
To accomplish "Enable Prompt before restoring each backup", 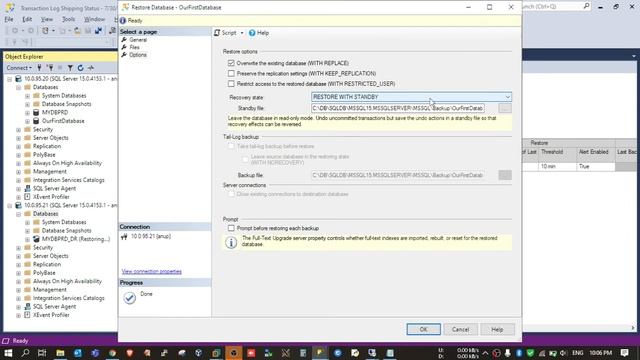I will (x=231, y=228).
